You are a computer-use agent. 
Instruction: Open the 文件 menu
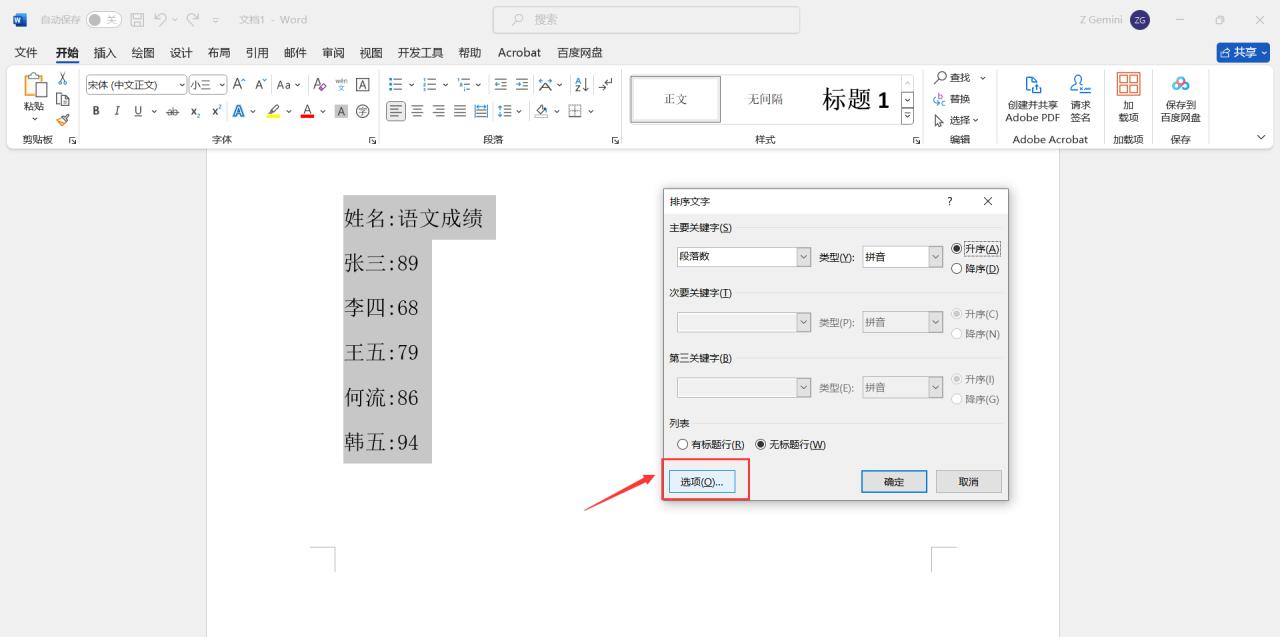[26, 52]
